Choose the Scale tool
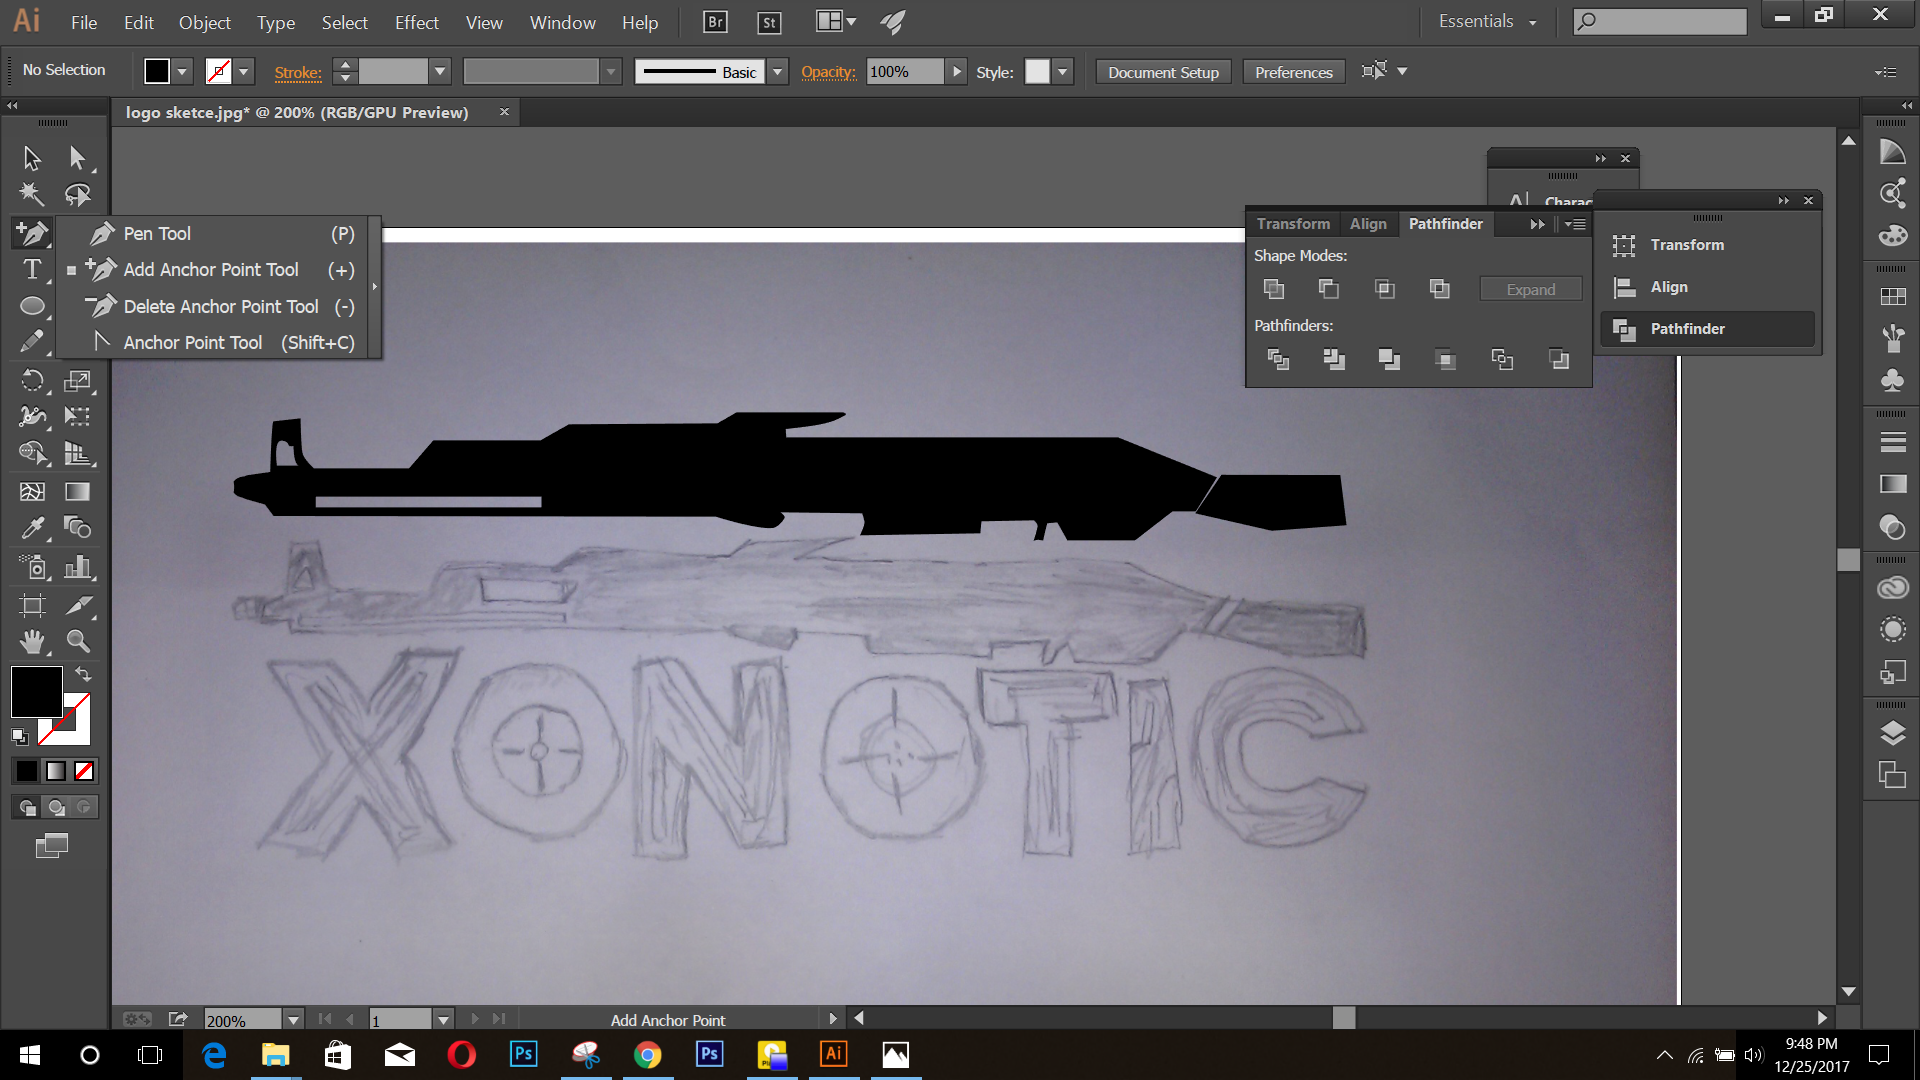Viewport: 1920px width, 1080px height. click(x=78, y=380)
